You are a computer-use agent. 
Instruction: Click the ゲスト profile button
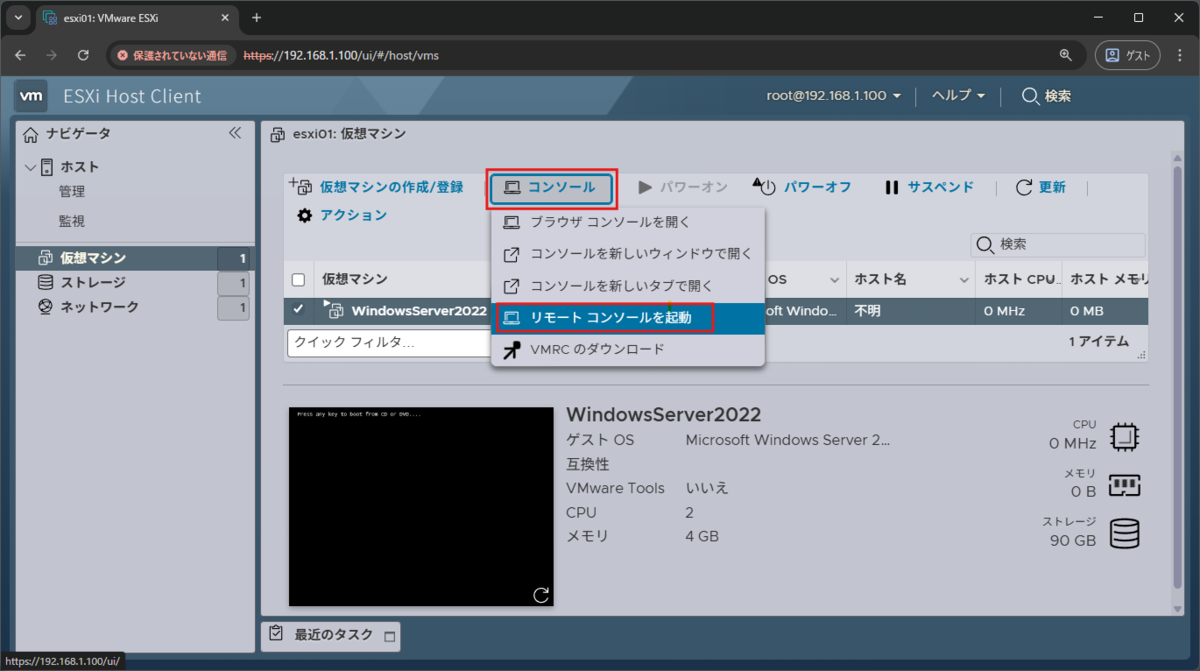(1128, 55)
